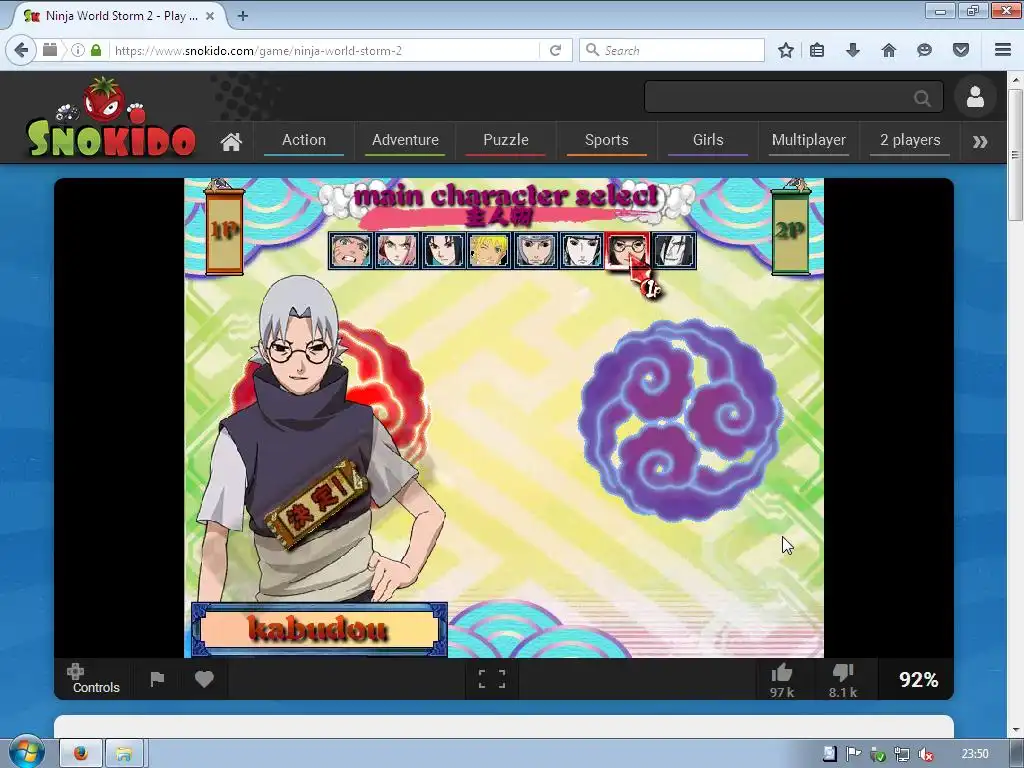Select third dark-haired character portrait
This screenshot has height=768, width=1024.
click(443, 250)
